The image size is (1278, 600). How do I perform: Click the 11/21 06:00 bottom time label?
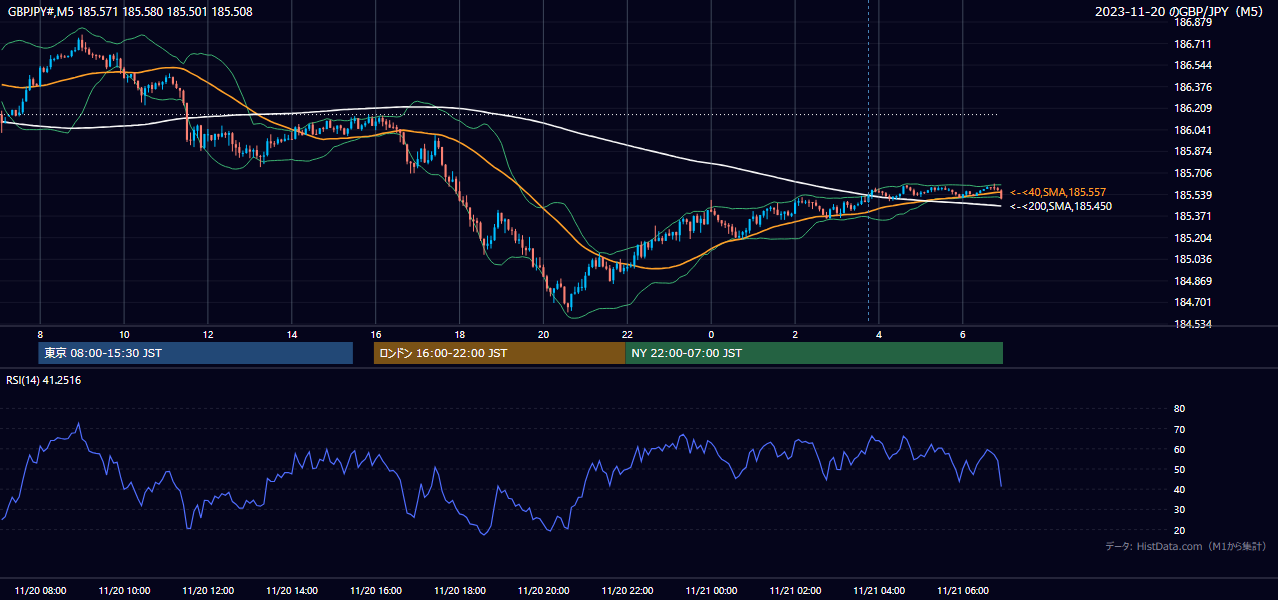[x=963, y=590]
